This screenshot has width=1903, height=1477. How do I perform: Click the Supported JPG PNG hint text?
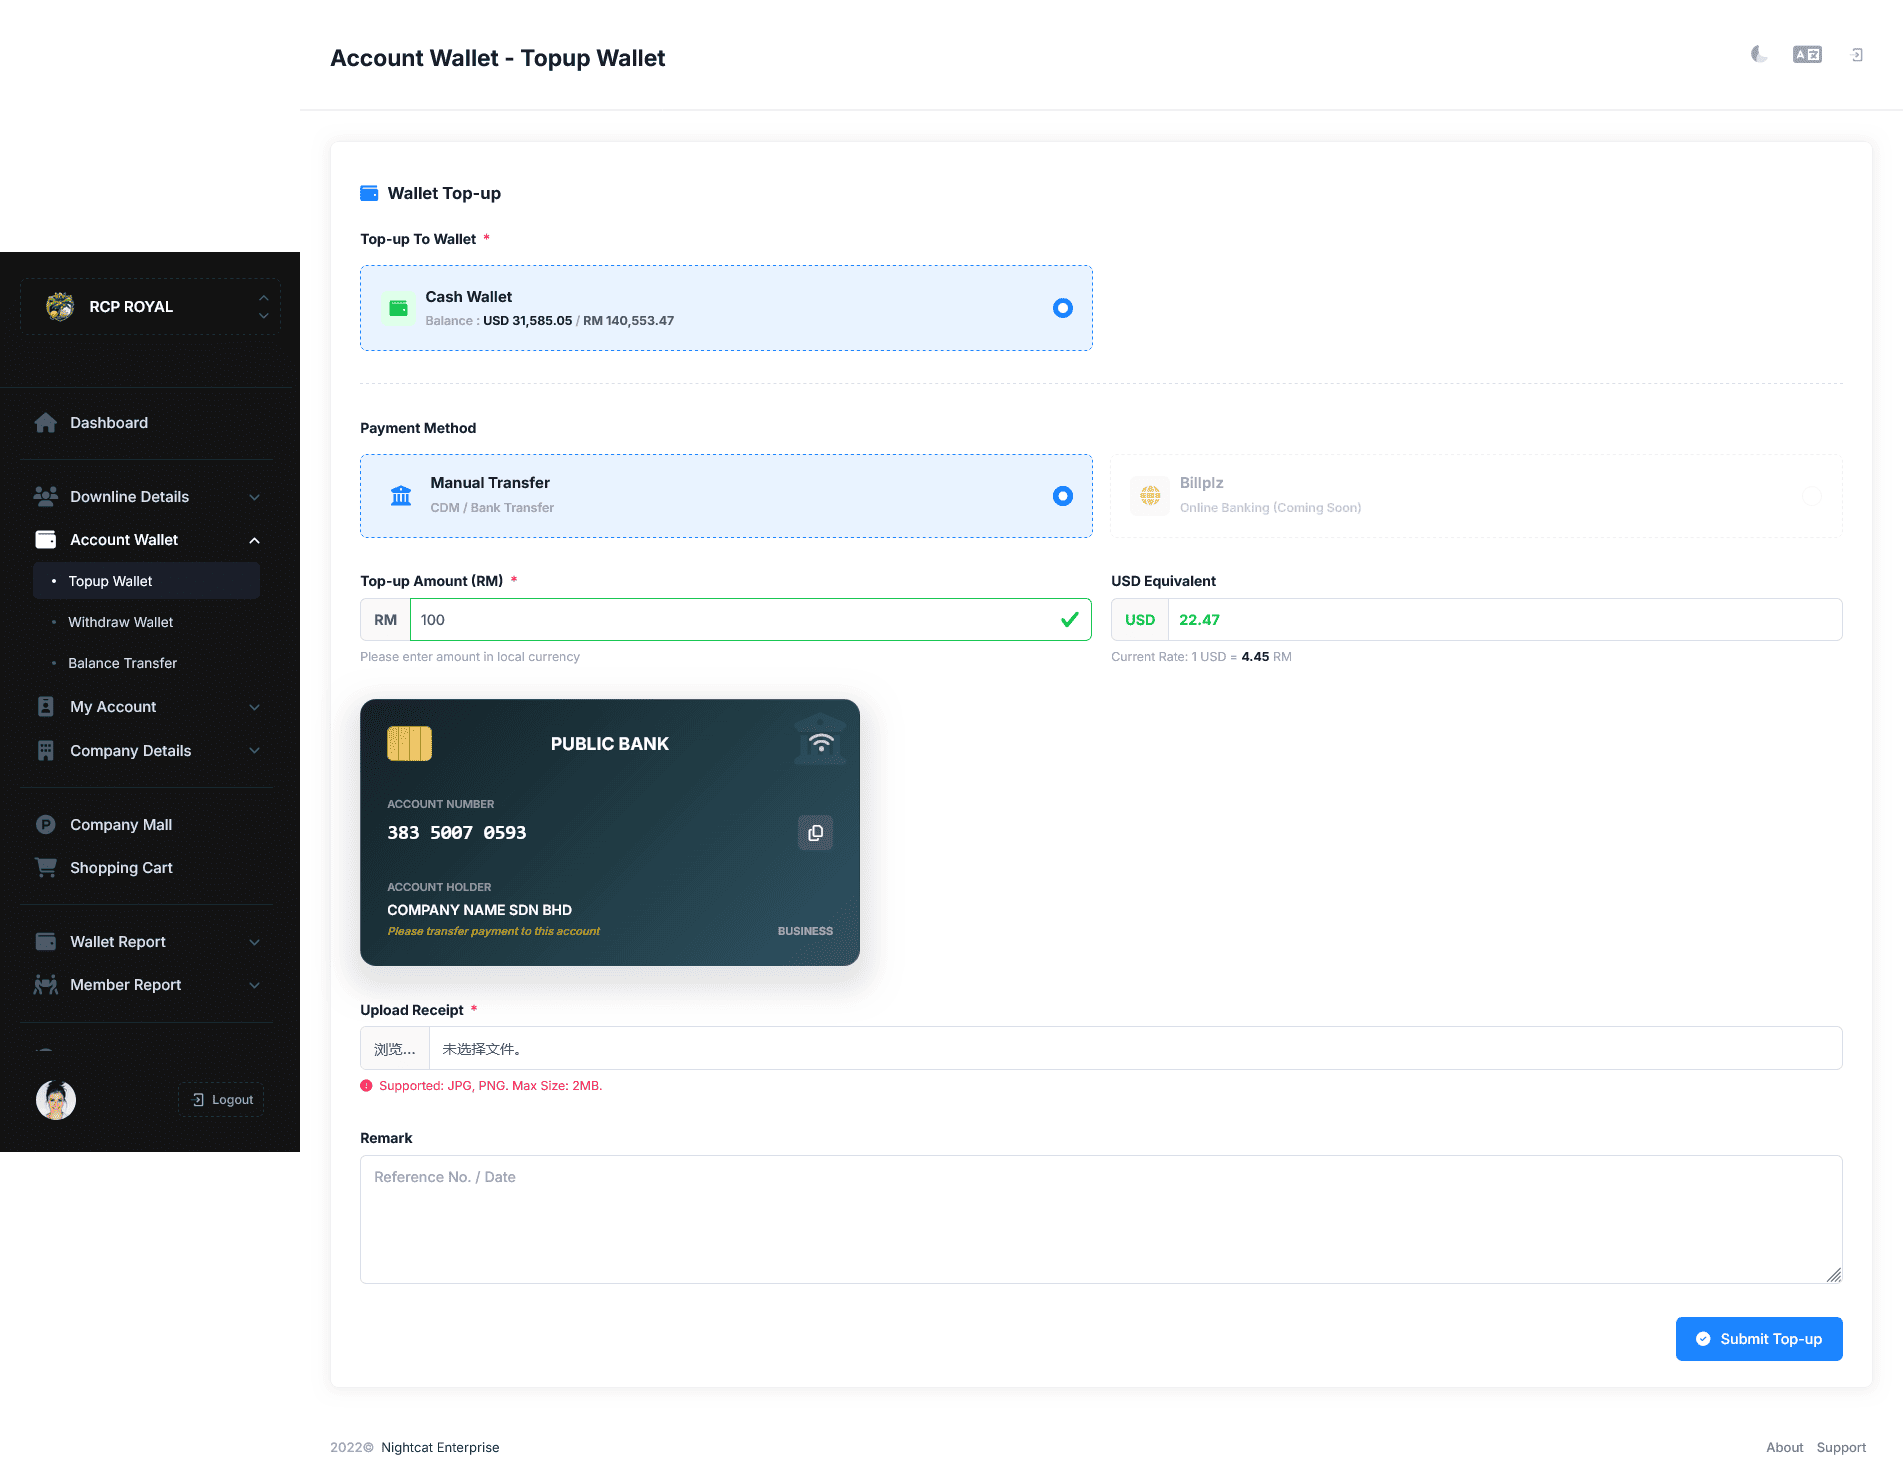(490, 1086)
